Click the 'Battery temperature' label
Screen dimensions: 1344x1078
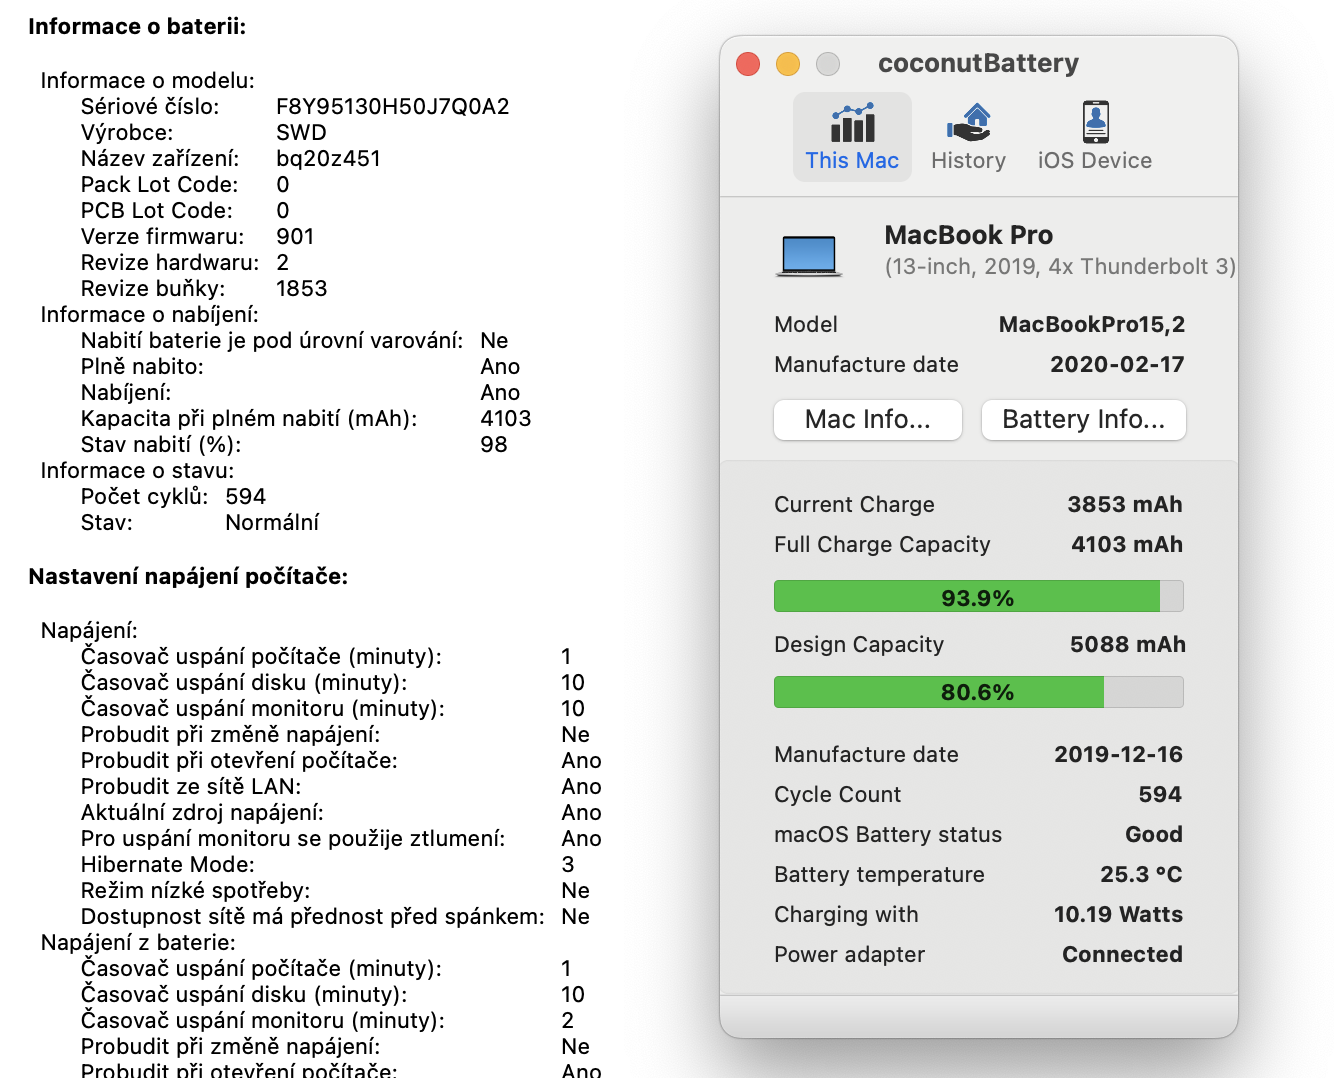[879, 875]
